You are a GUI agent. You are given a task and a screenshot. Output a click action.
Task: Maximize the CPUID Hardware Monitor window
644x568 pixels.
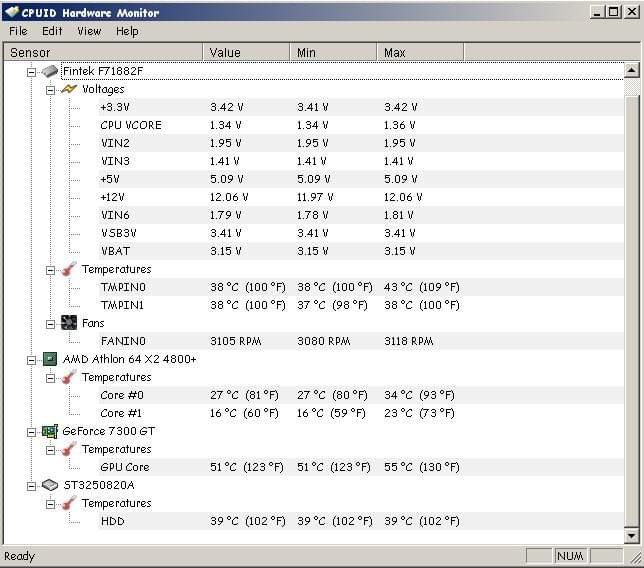pyautogui.click(x=613, y=12)
